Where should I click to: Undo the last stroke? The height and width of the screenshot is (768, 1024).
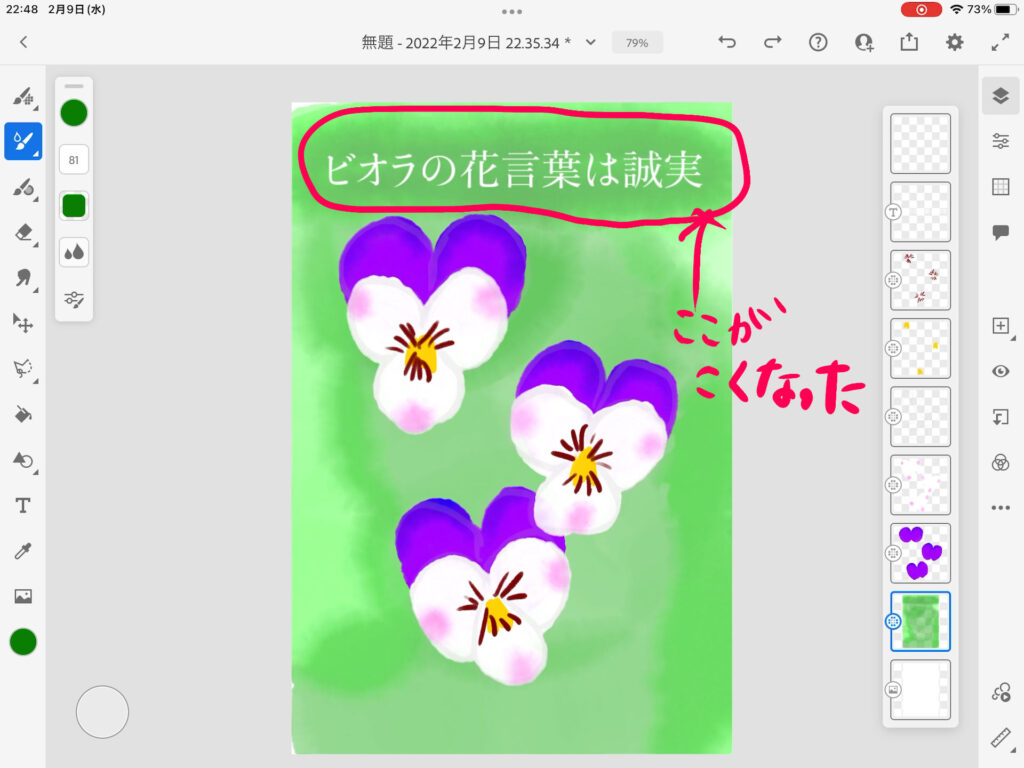coord(727,42)
